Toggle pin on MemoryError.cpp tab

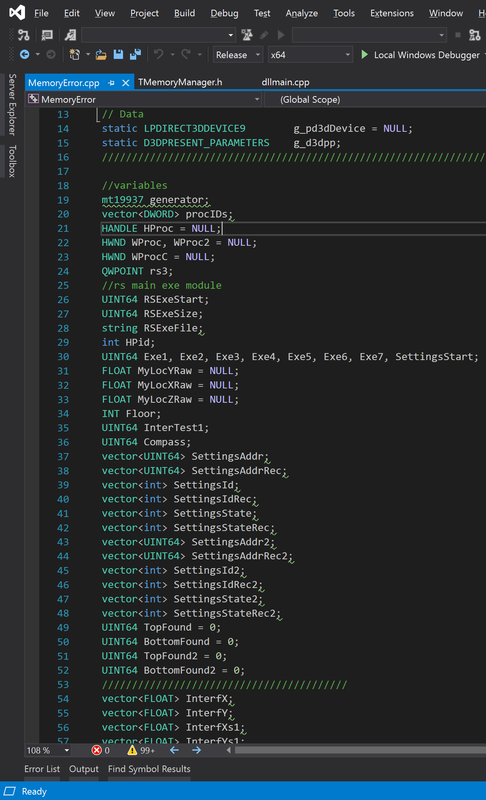112,83
